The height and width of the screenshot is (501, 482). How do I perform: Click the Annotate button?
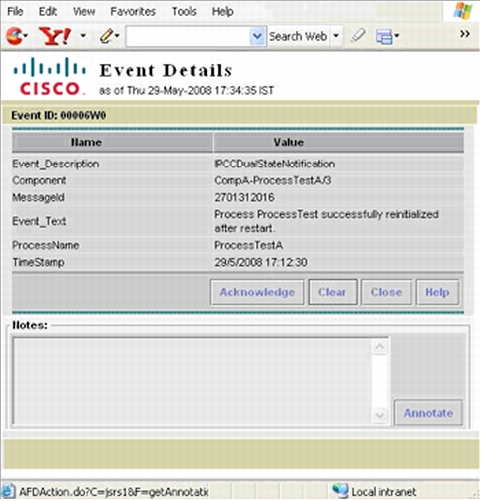428,413
